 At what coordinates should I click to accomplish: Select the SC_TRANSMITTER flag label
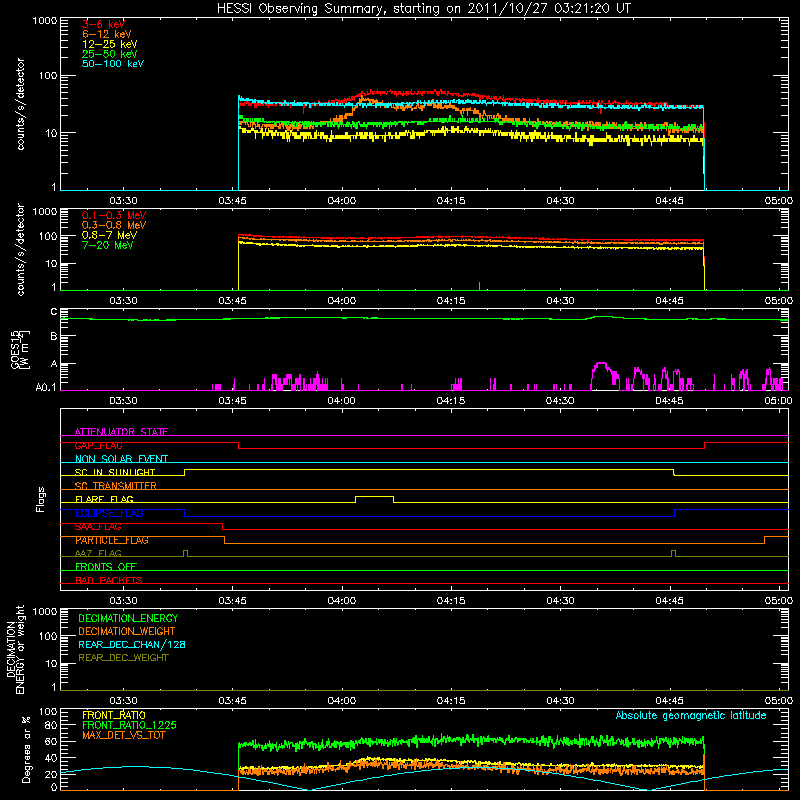click(115, 486)
